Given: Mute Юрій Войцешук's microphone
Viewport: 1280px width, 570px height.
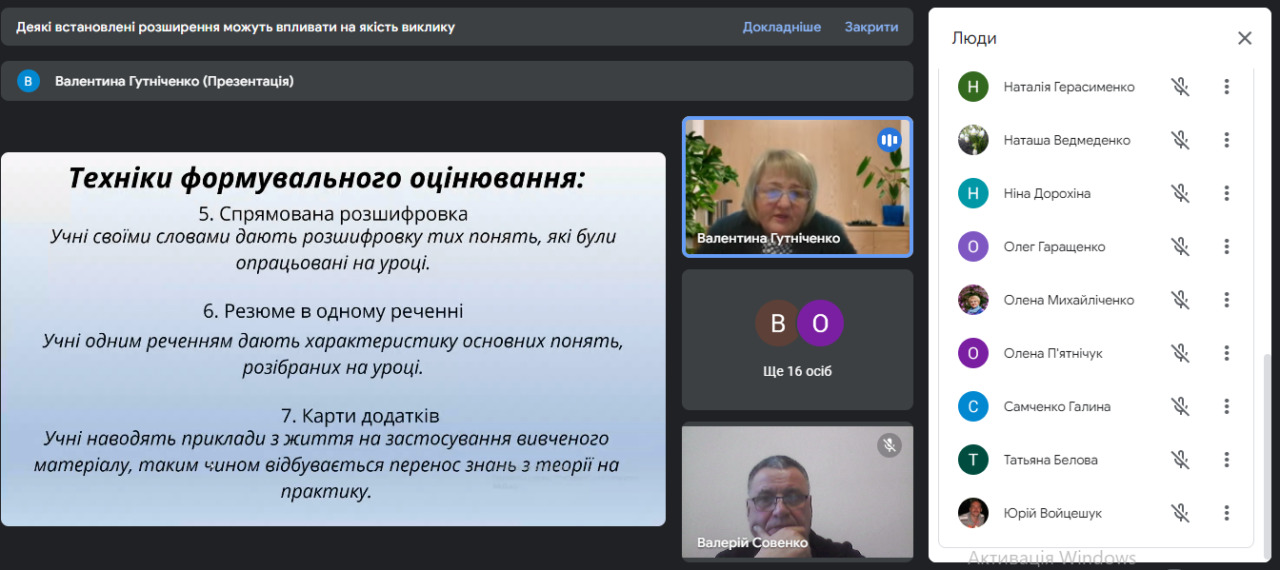Looking at the screenshot, I should click(x=1181, y=513).
